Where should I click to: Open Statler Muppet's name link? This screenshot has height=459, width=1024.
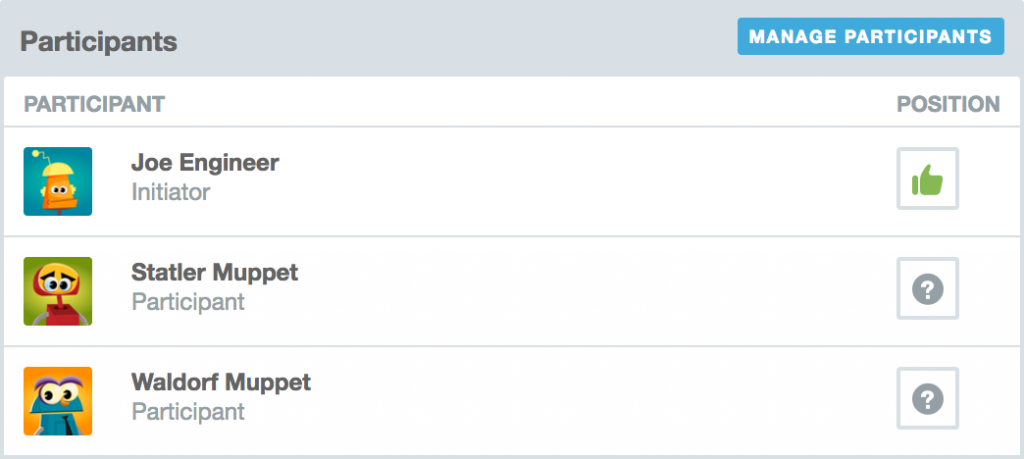tap(214, 272)
